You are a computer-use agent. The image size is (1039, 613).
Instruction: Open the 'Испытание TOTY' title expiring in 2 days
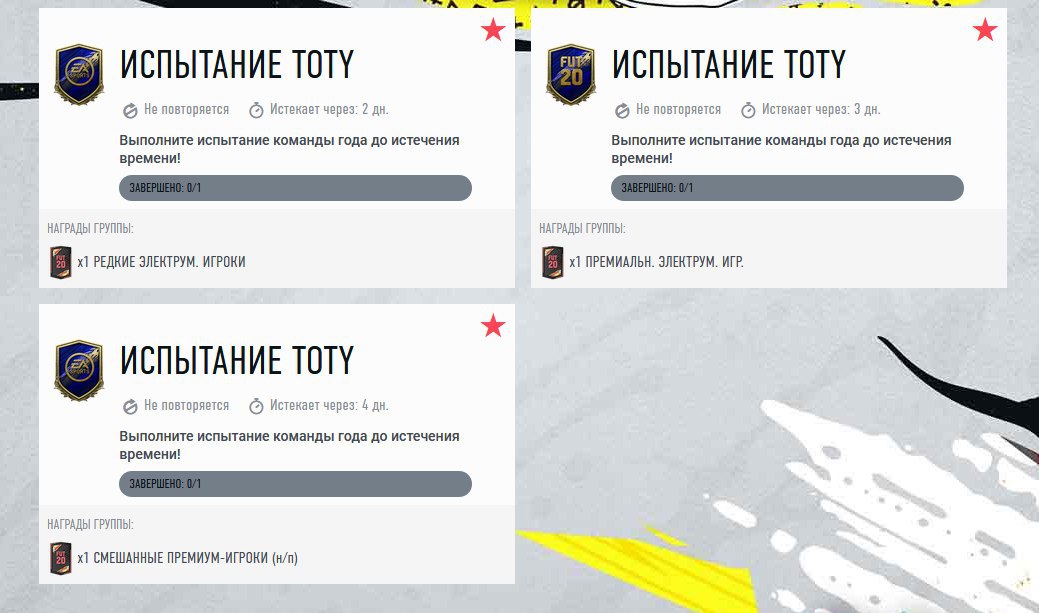[237, 64]
